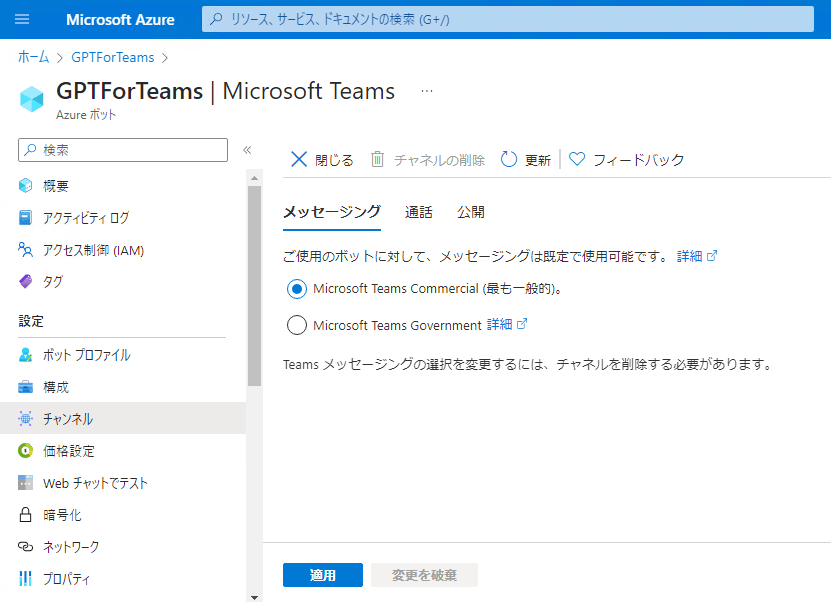This screenshot has height=602, width=831.
Task: Focus the top resource search field
Action: (x=508, y=19)
